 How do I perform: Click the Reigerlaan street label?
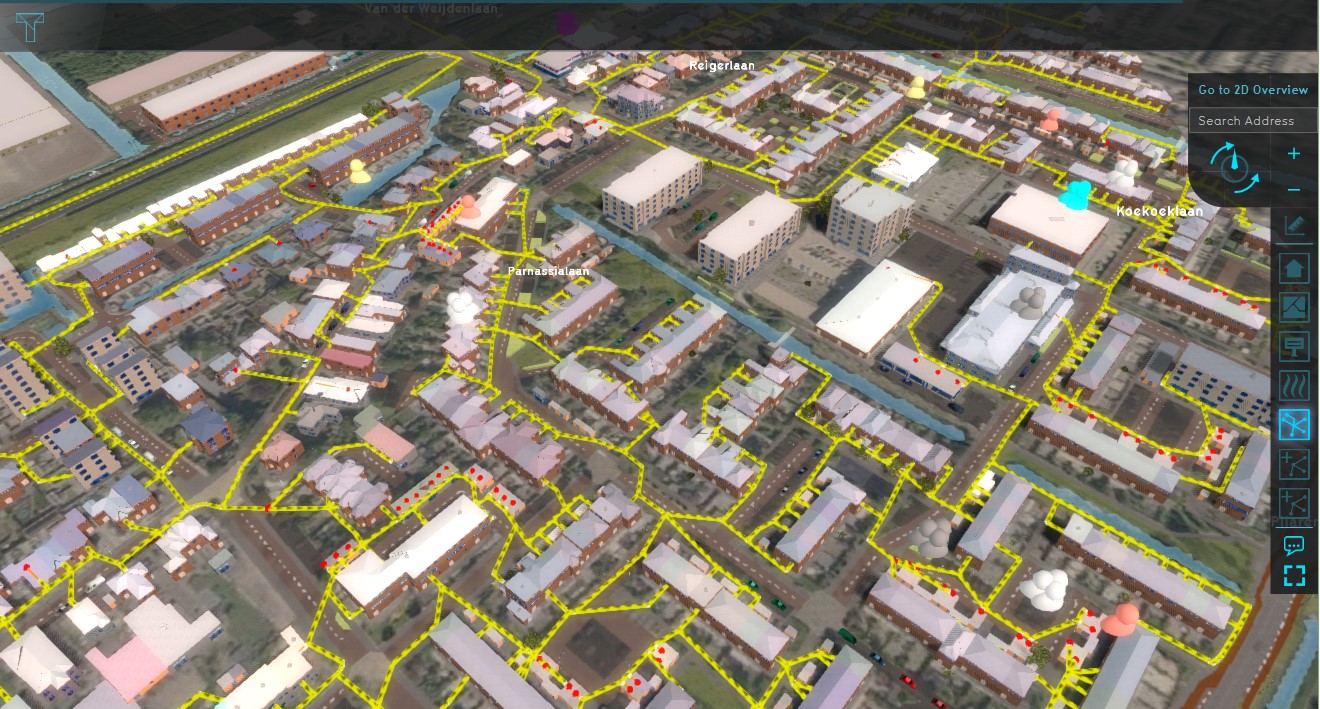(721, 65)
